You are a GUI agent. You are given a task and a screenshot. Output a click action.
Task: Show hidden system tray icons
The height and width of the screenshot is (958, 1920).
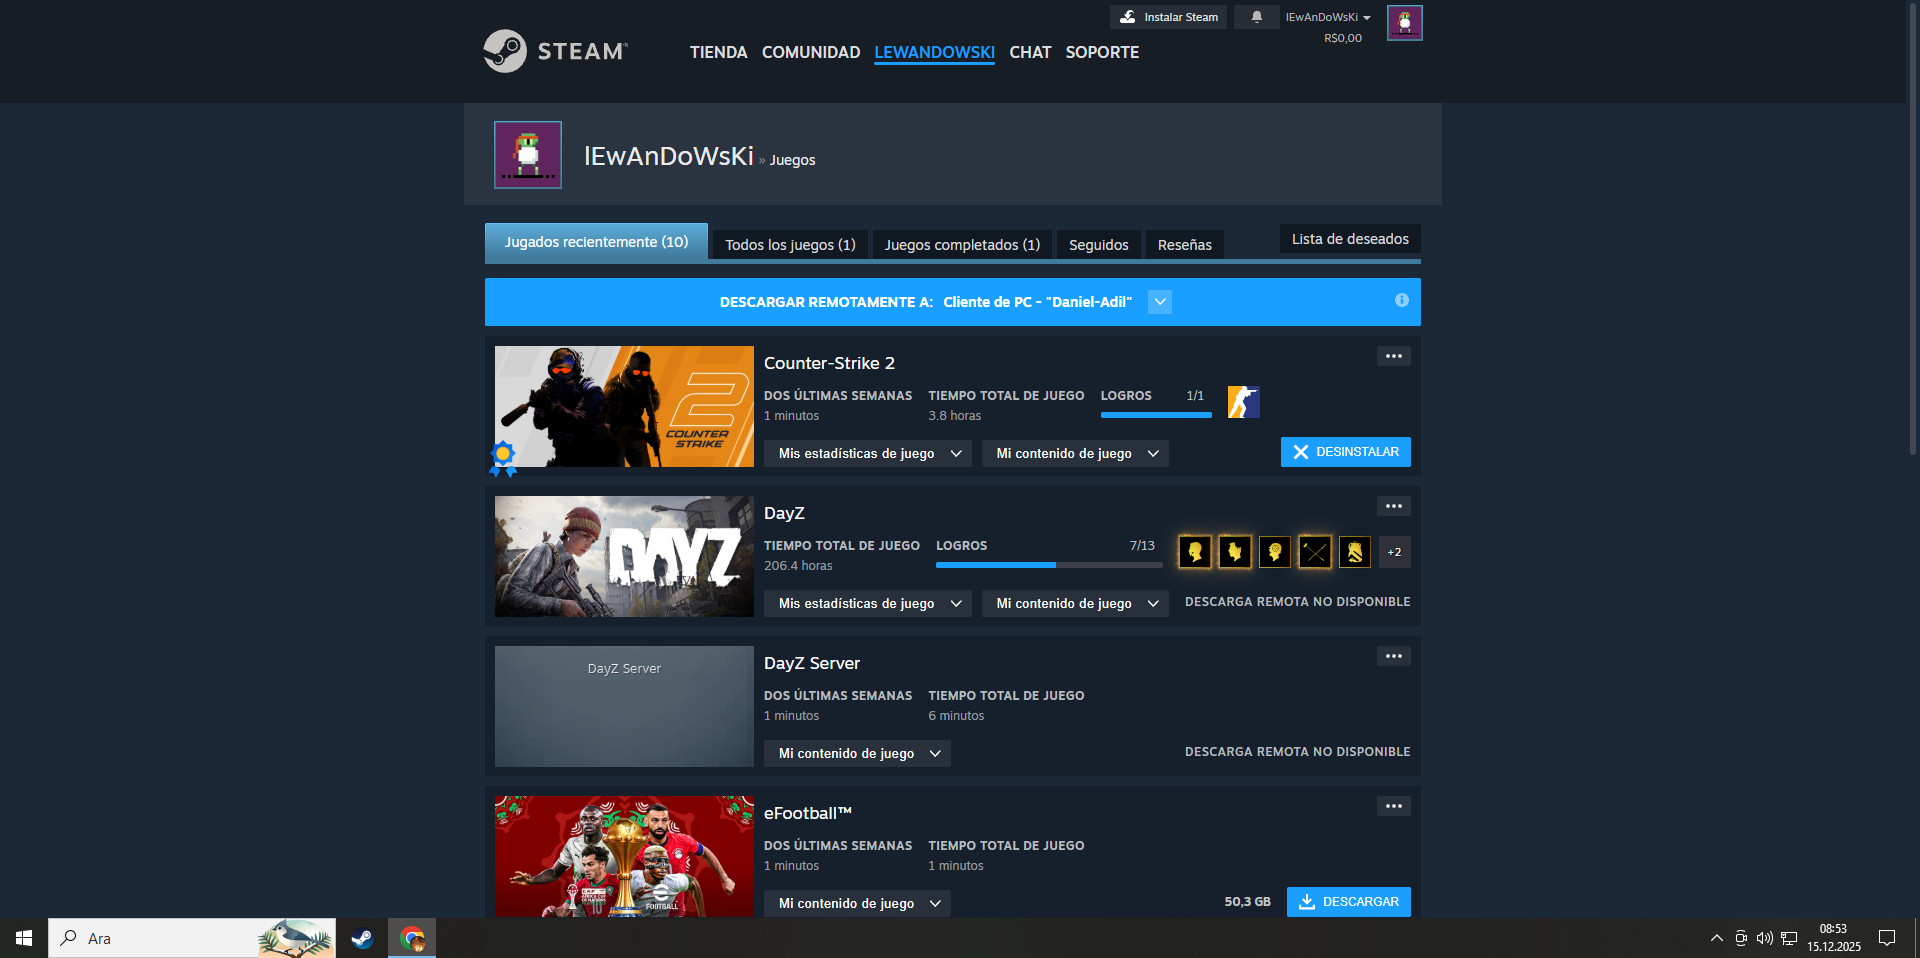pos(1717,938)
